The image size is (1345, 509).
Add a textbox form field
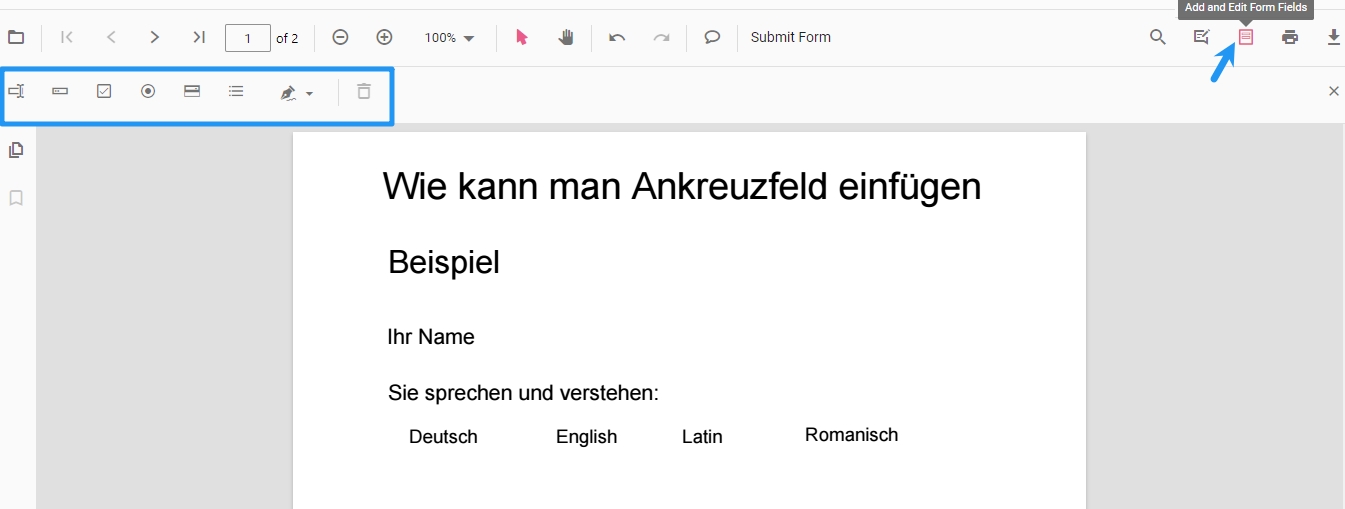pos(16,91)
